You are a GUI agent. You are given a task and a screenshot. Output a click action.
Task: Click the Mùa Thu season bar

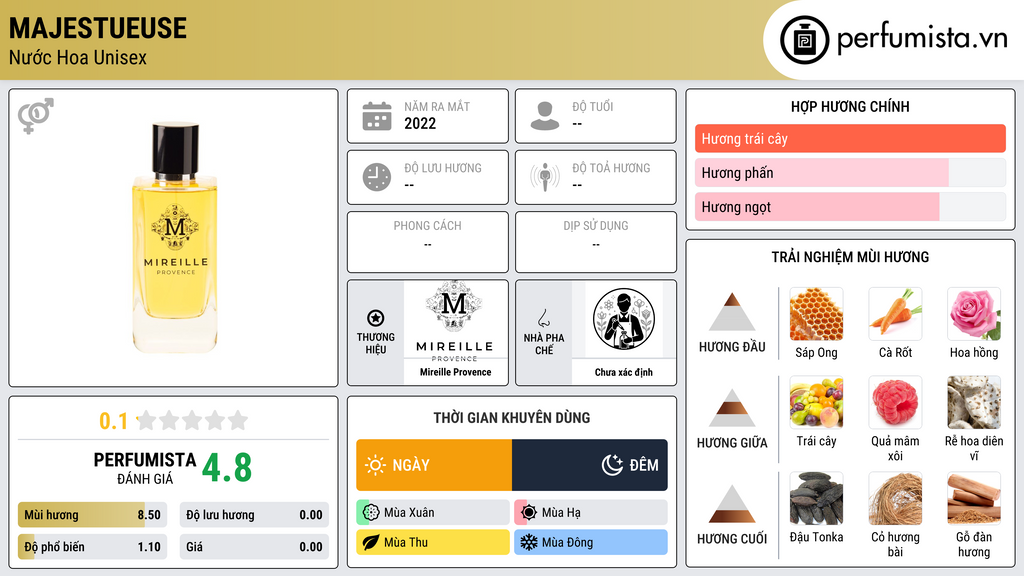[433, 543]
